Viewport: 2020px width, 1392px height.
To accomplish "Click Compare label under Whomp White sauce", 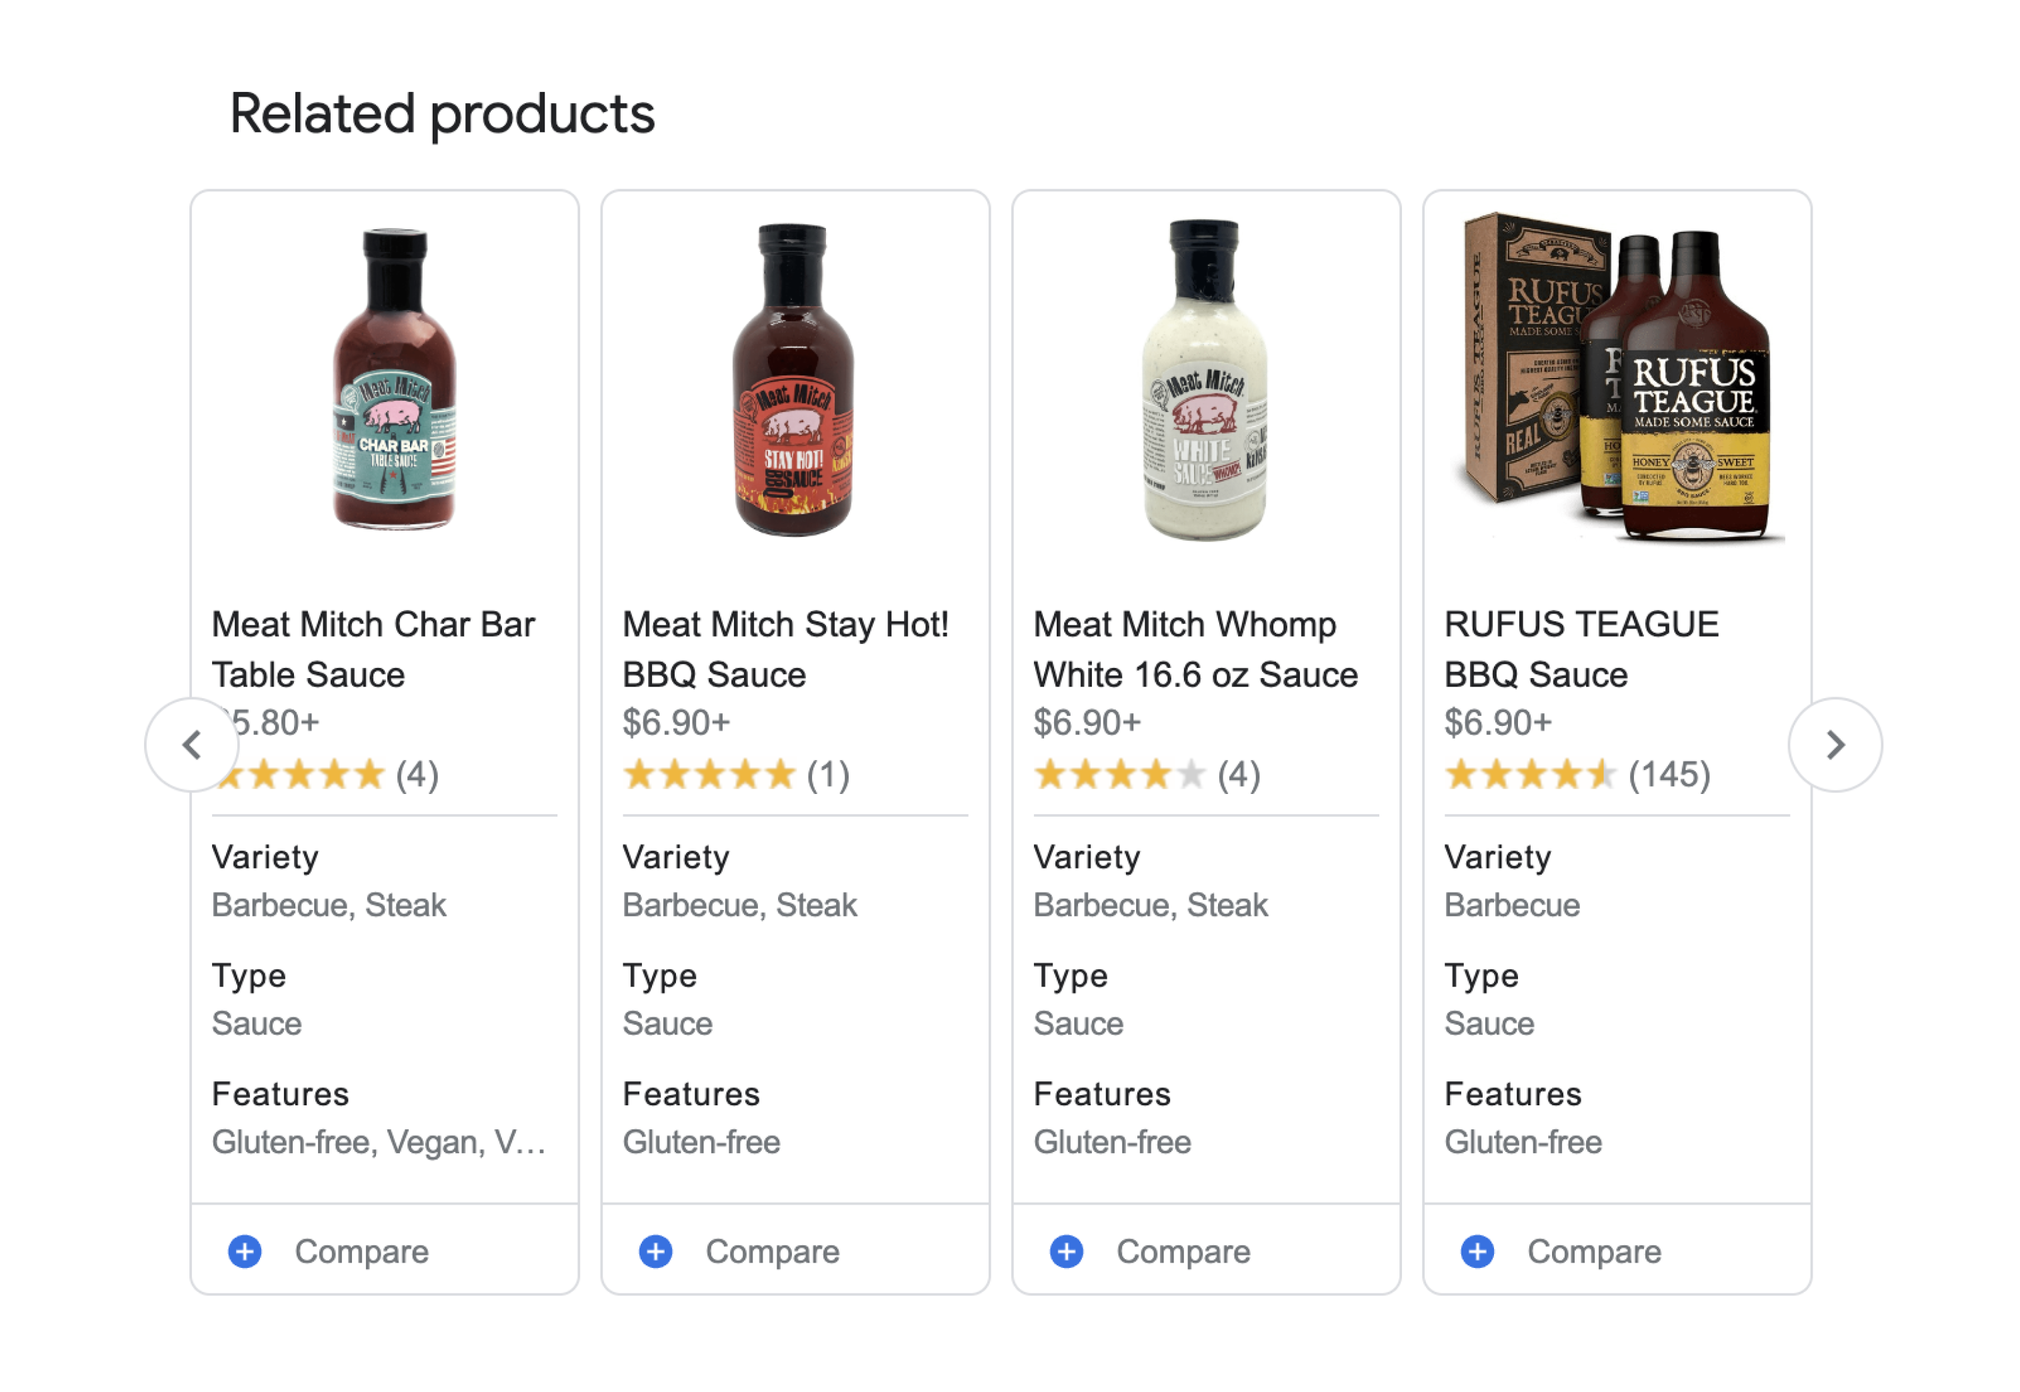I will (x=1183, y=1251).
